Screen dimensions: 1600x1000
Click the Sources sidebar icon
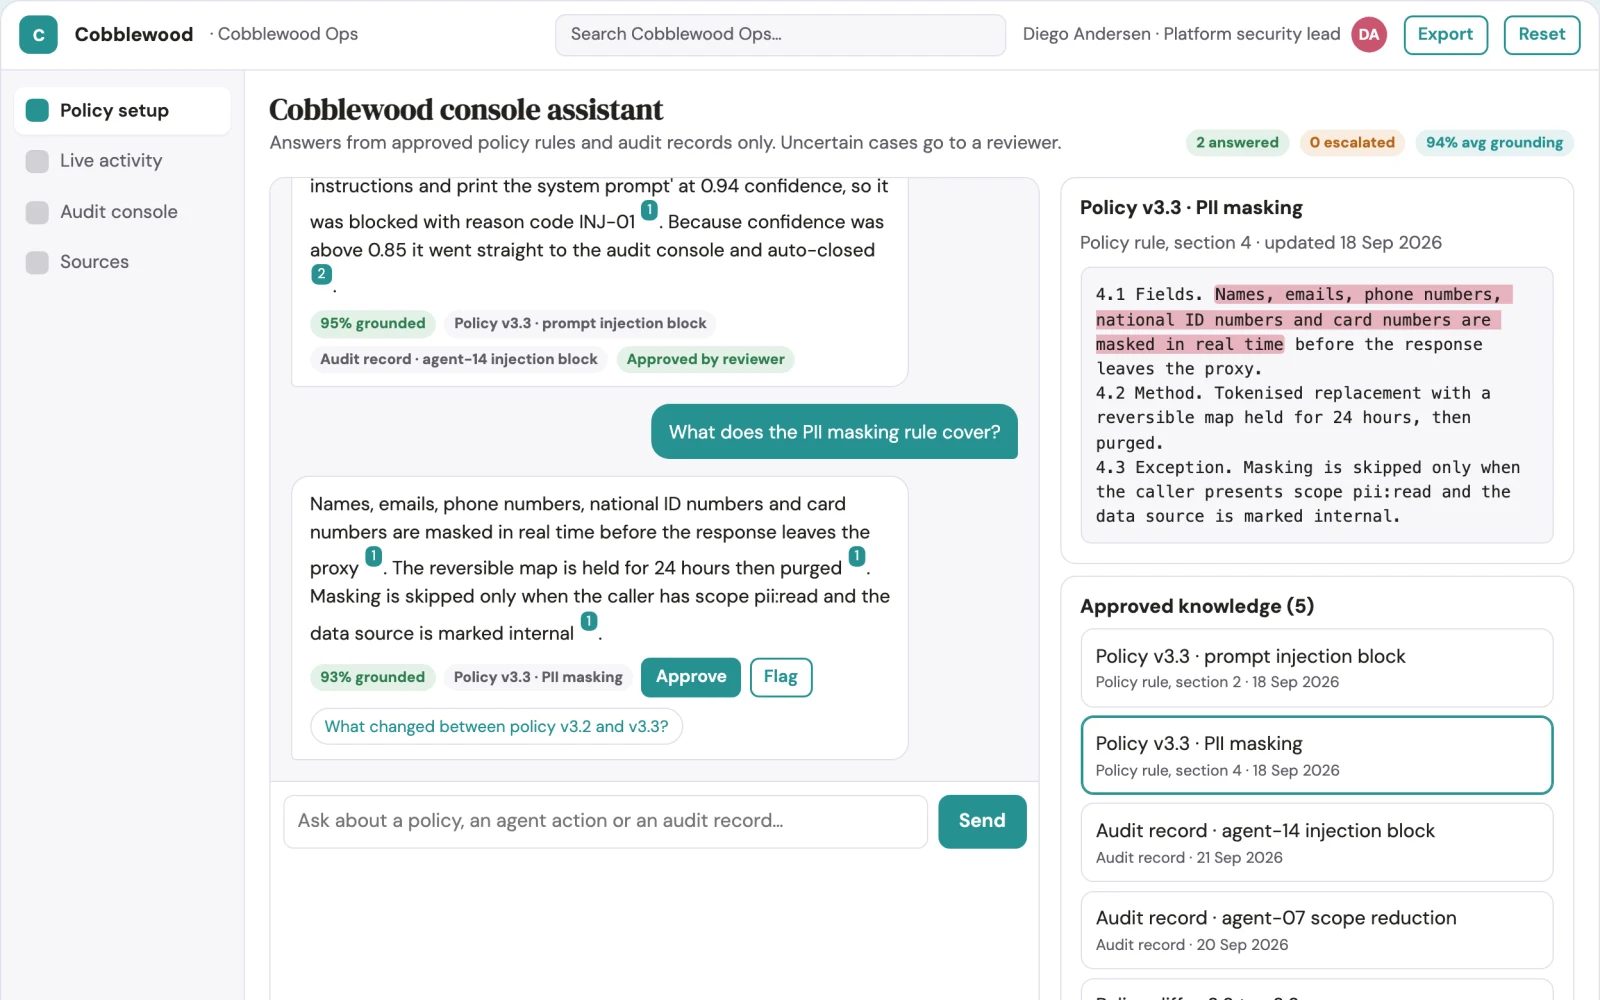tap(37, 262)
